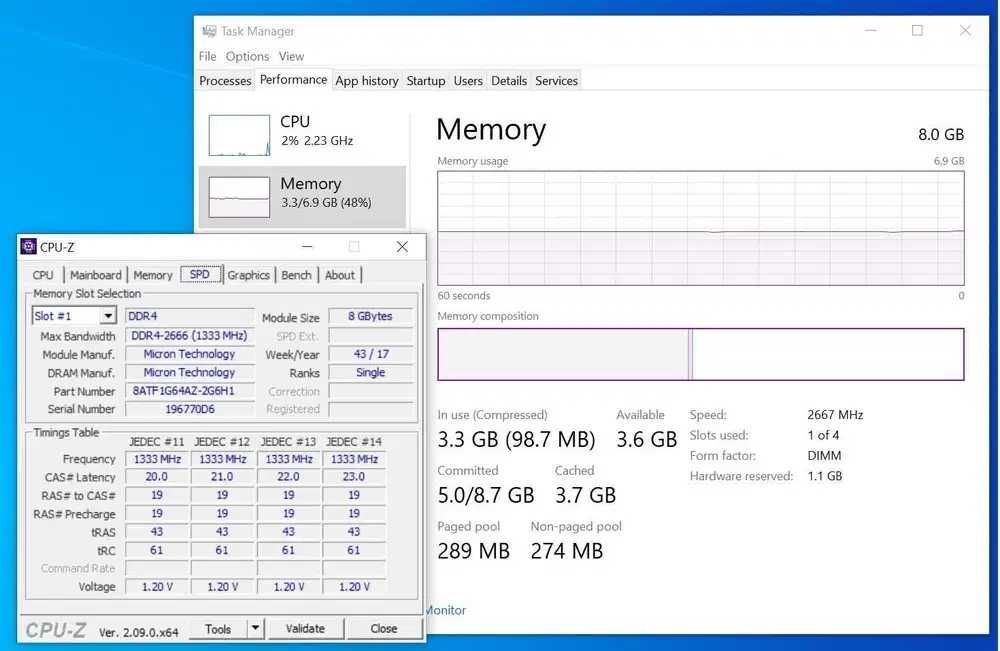Select the Memory graph thumbnail in sidebar
This screenshot has height=651, width=1000.
tap(239, 197)
